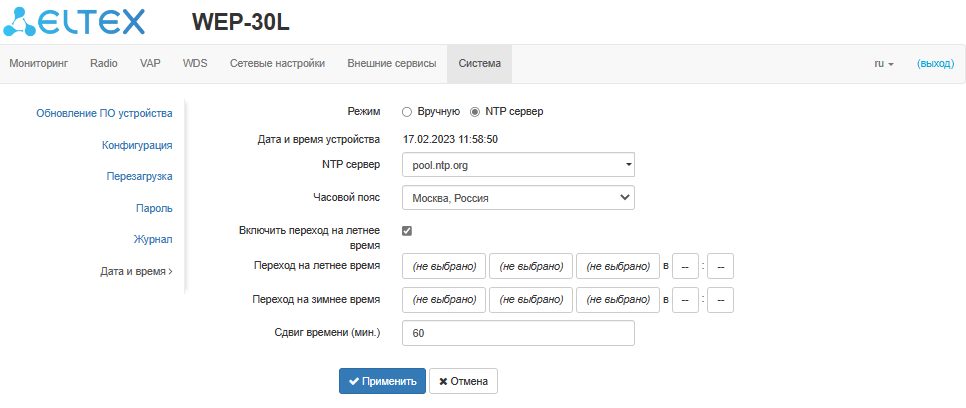This screenshot has height=408, width=966.
Task: Open the Сетевые настройки tab
Action: [277, 63]
